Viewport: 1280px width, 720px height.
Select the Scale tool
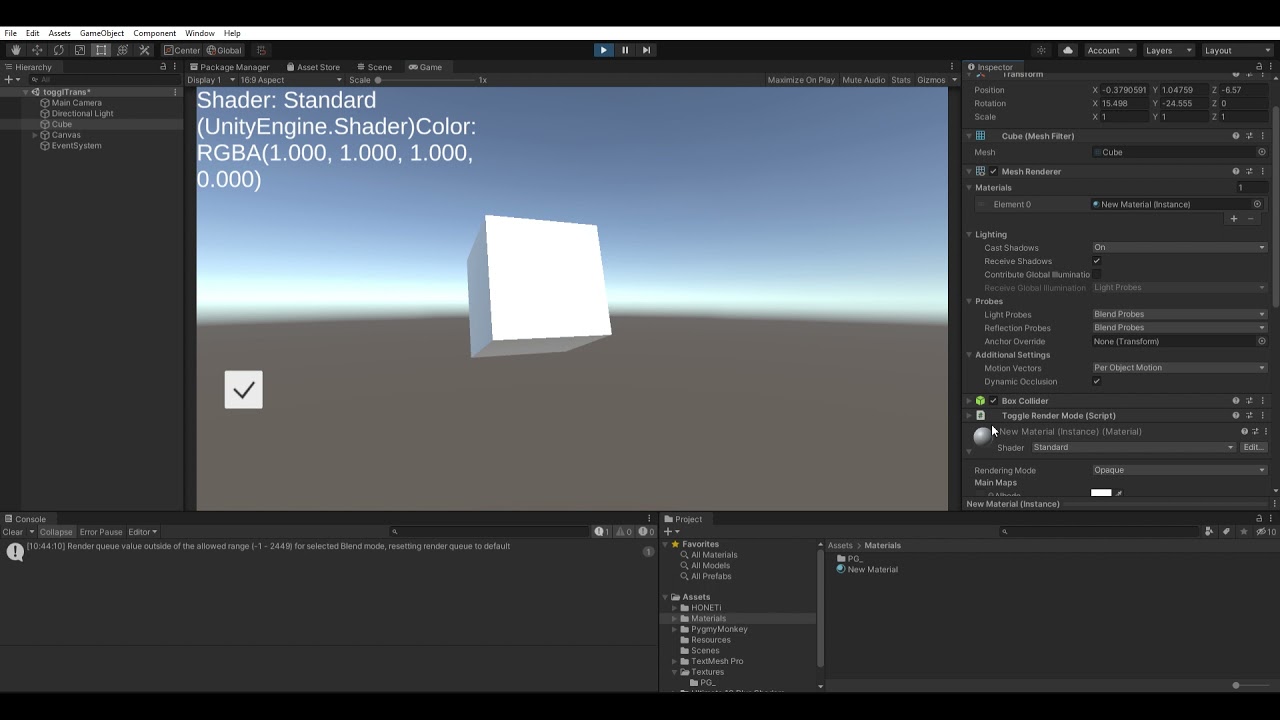(x=80, y=50)
